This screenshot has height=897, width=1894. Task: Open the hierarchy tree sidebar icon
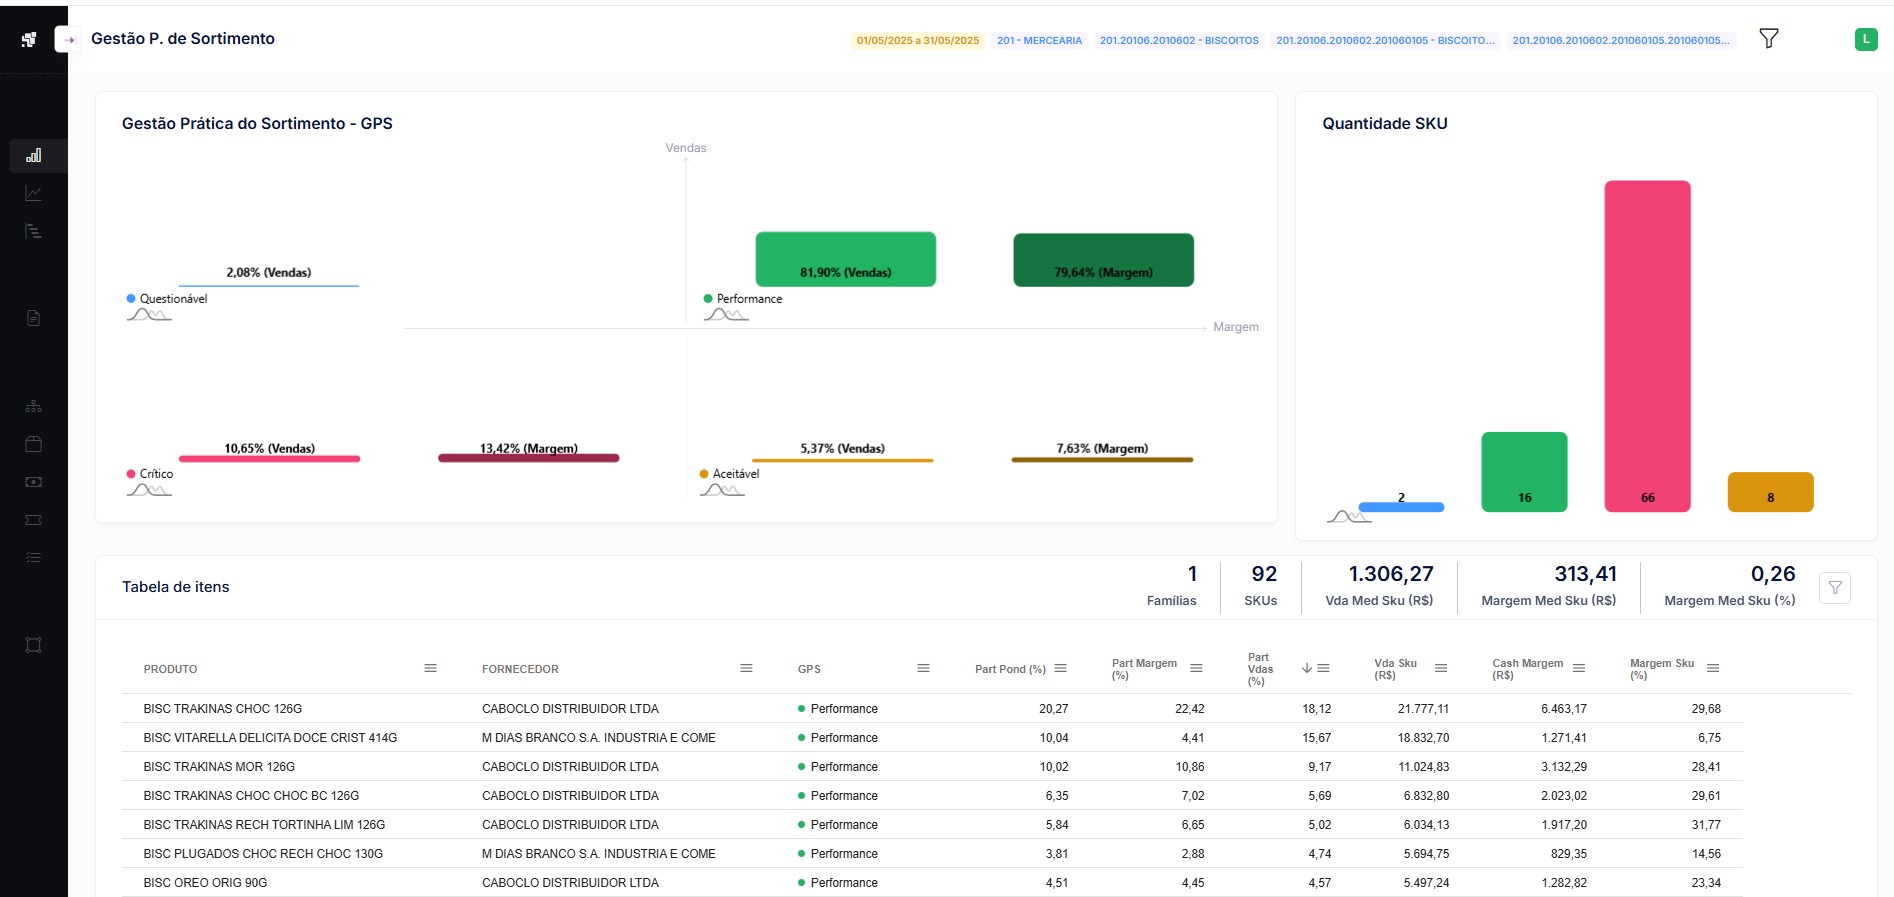coord(34,406)
